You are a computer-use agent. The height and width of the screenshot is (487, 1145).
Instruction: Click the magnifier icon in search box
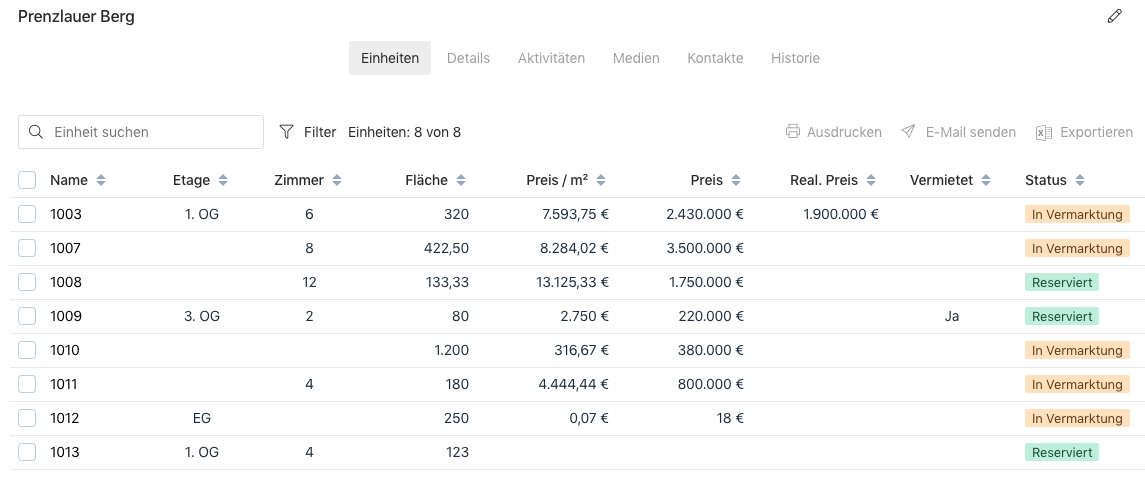point(37,132)
